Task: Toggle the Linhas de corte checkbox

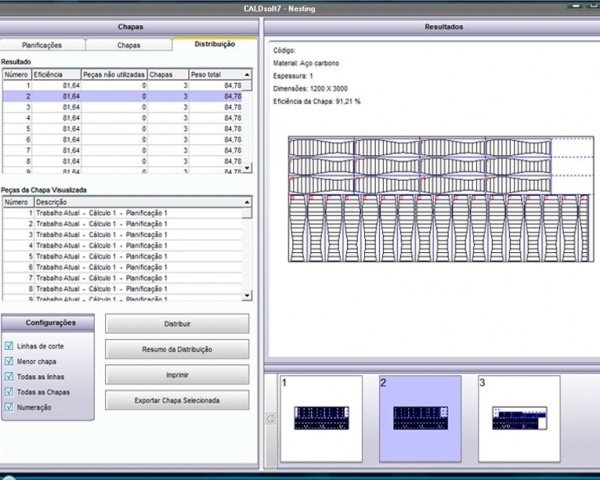Action: point(10,346)
